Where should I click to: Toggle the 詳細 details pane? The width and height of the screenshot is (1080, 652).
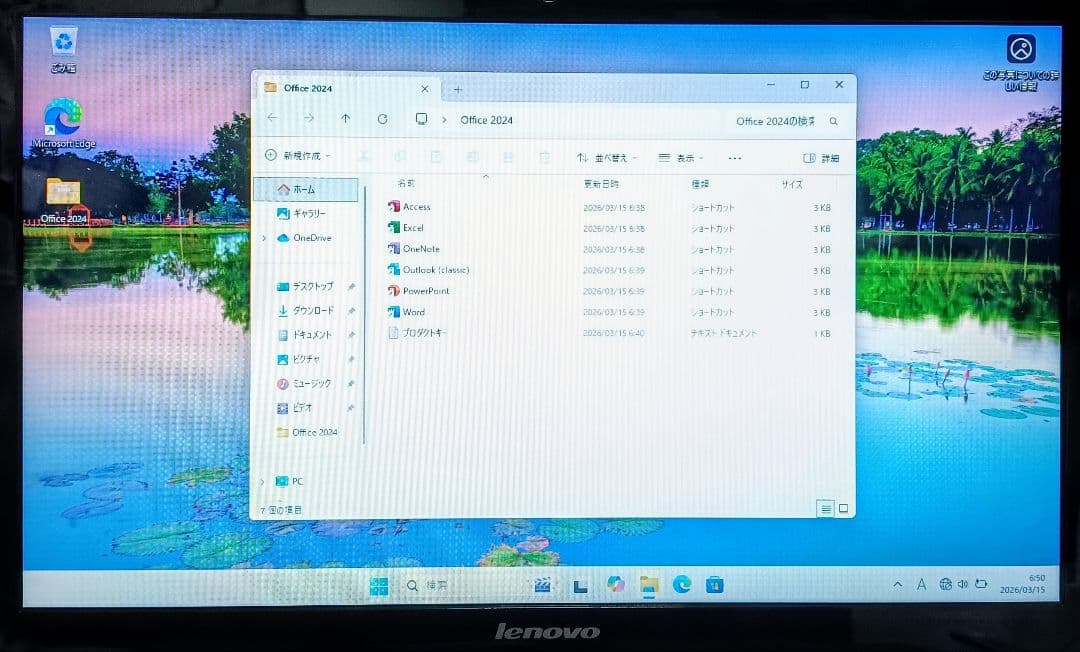click(x=821, y=158)
